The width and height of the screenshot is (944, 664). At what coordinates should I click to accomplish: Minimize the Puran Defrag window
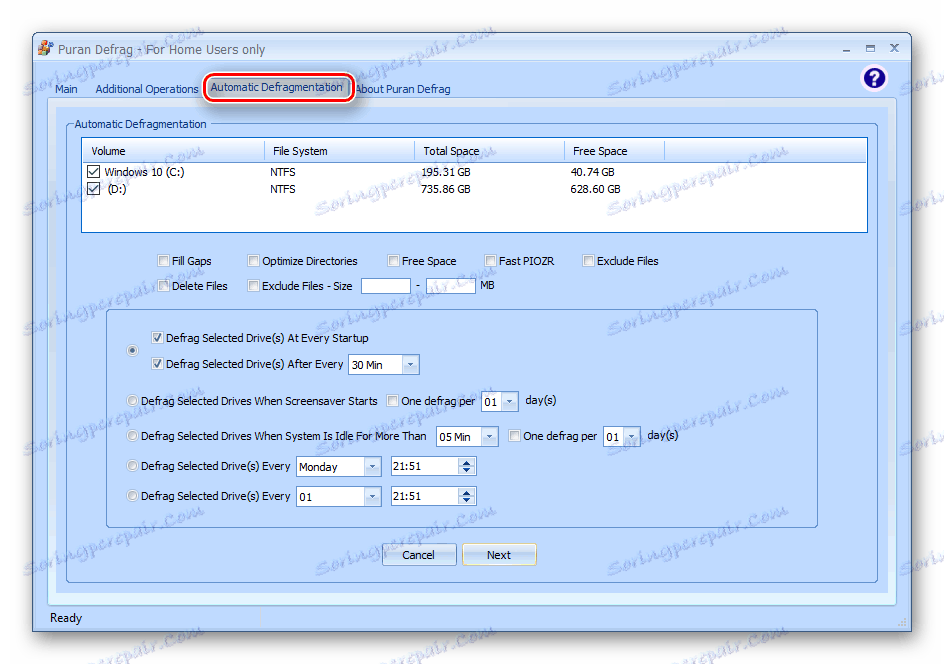tap(846, 49)
